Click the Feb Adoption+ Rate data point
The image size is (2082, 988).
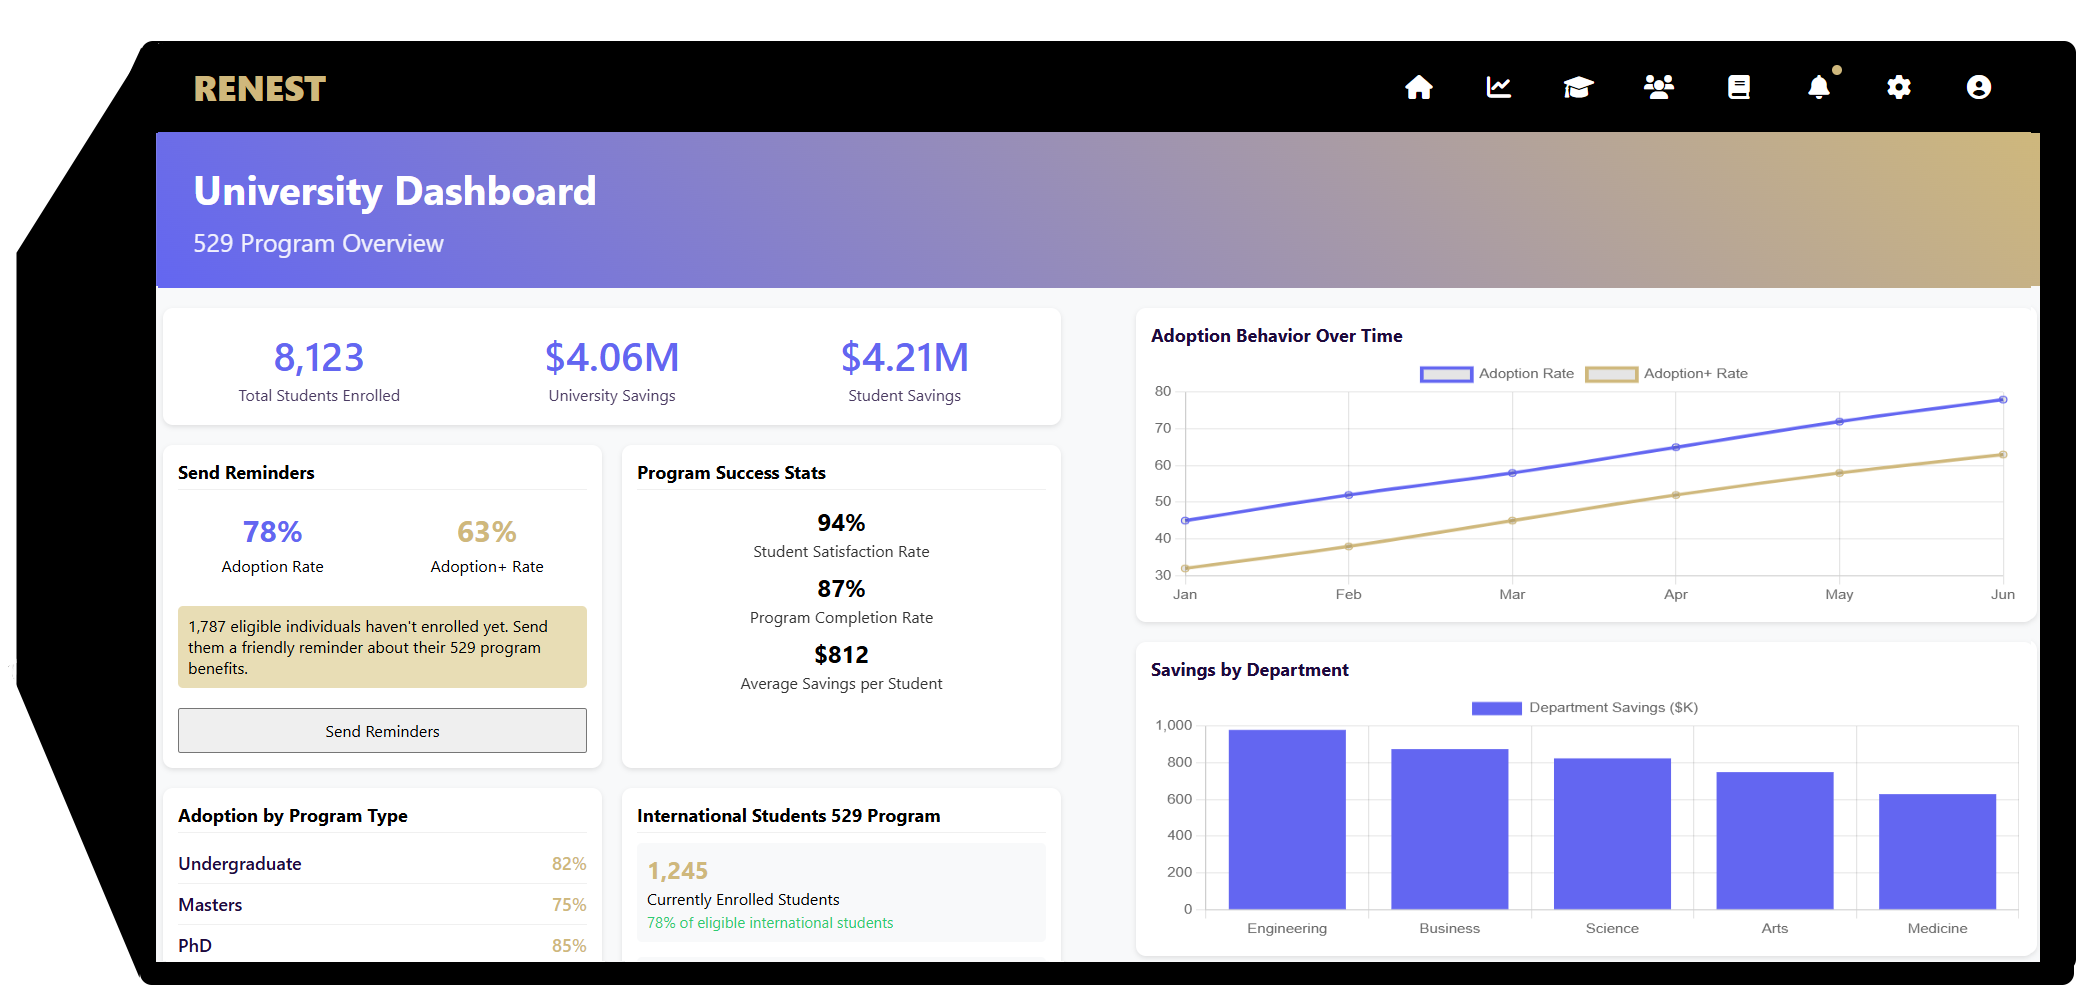(x=1349, y=546)
